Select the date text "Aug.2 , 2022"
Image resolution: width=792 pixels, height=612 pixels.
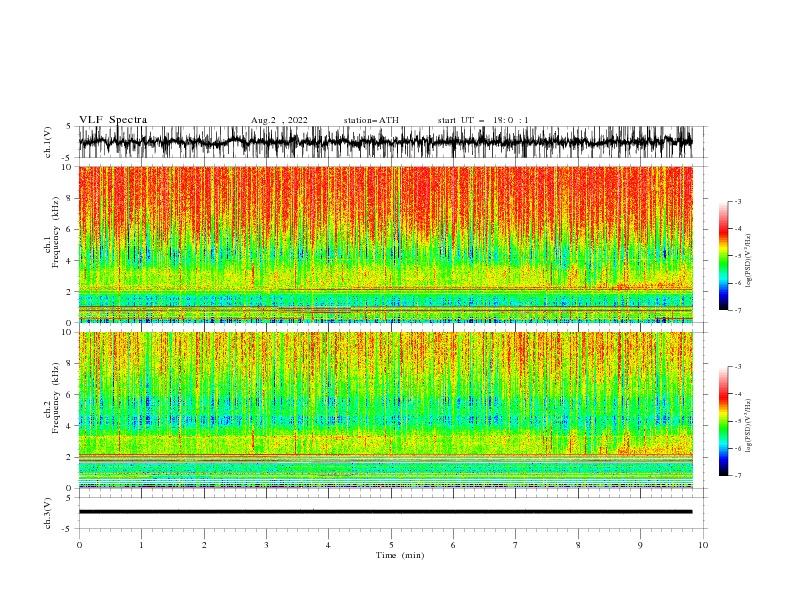tap(279, 120)
